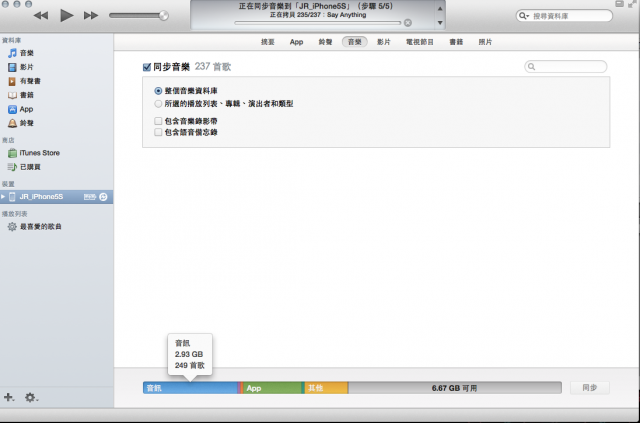The image size is (640, 423).
Task: Click the 249 首歌 tooltip text
Action: tap(190, 365)
